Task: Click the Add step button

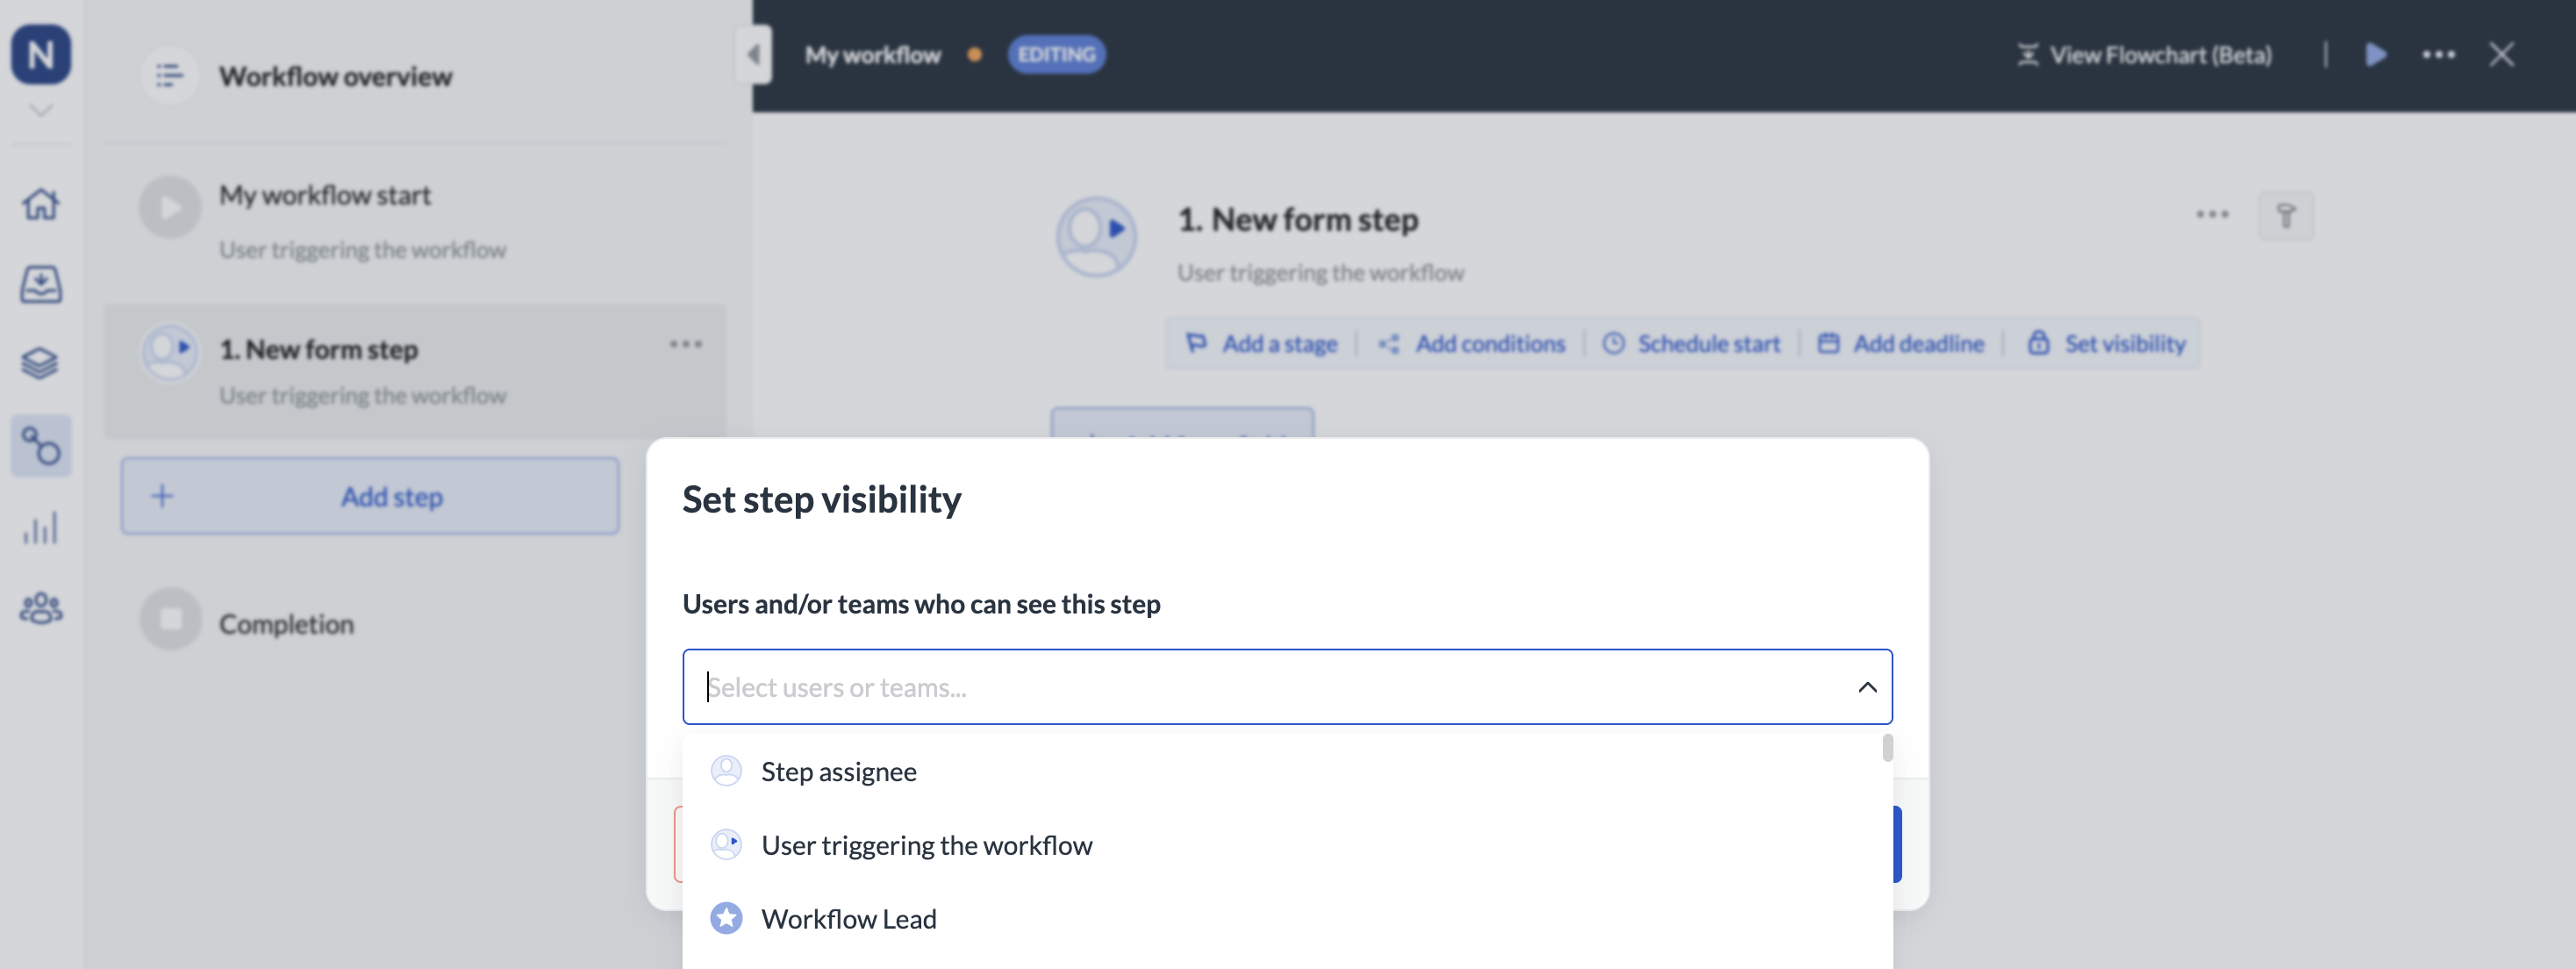Action: click(x=370, y=497)
